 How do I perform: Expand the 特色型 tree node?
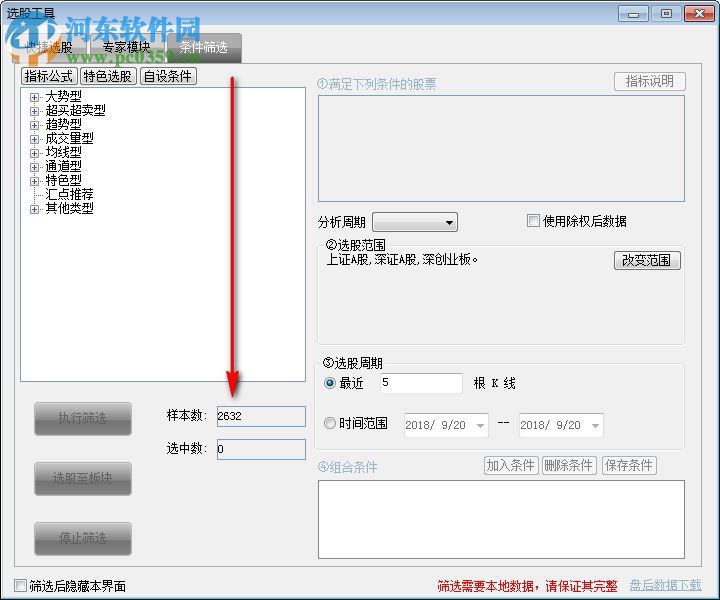(34, 181)
